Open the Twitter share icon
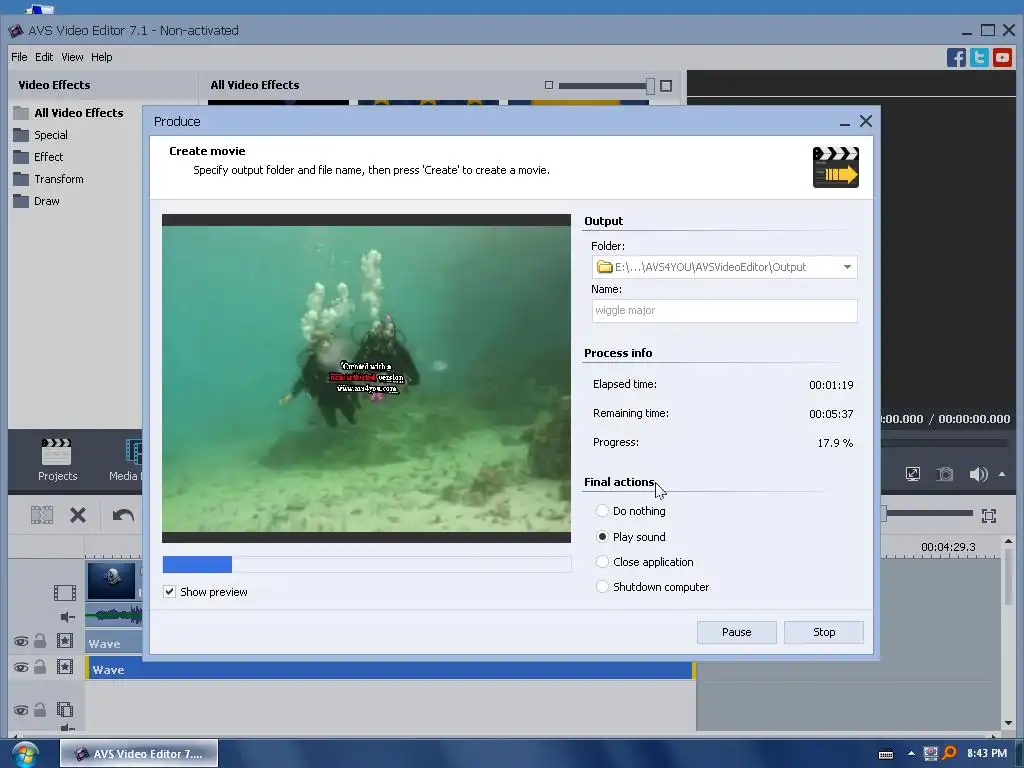 click(979, 57)
